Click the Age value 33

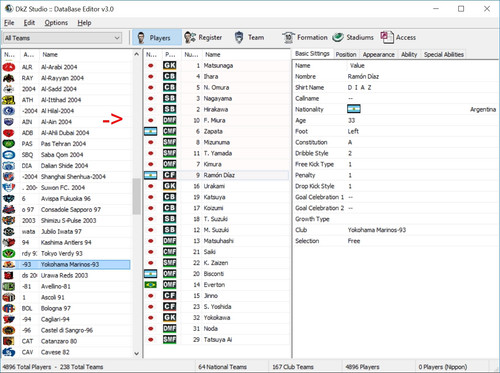(351, 120)
